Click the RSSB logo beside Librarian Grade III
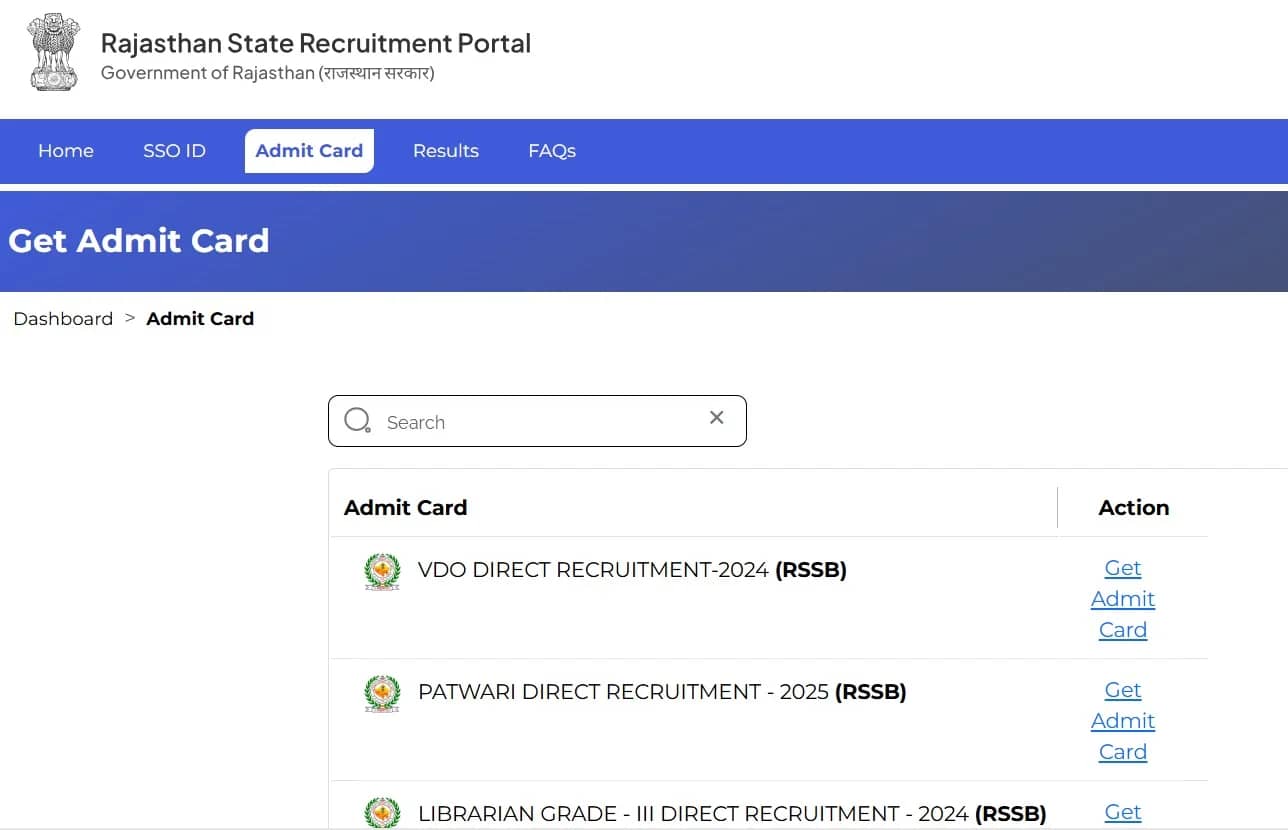 [382, 813]
